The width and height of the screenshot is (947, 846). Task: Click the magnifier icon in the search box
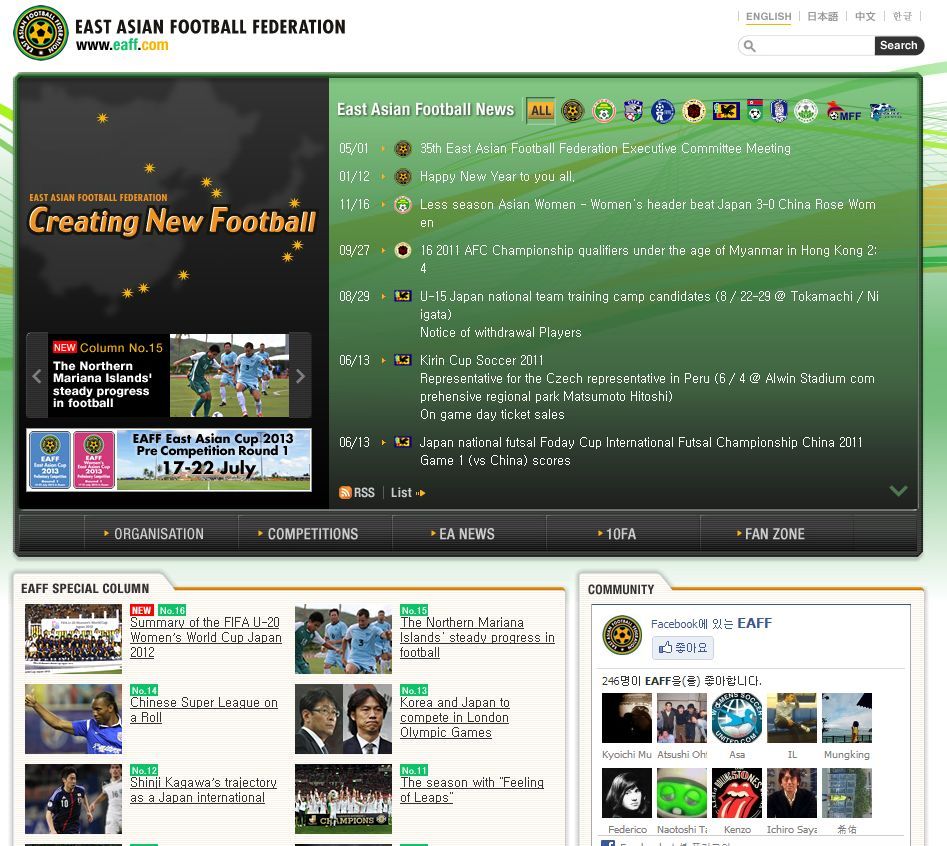tap(750, 46)
